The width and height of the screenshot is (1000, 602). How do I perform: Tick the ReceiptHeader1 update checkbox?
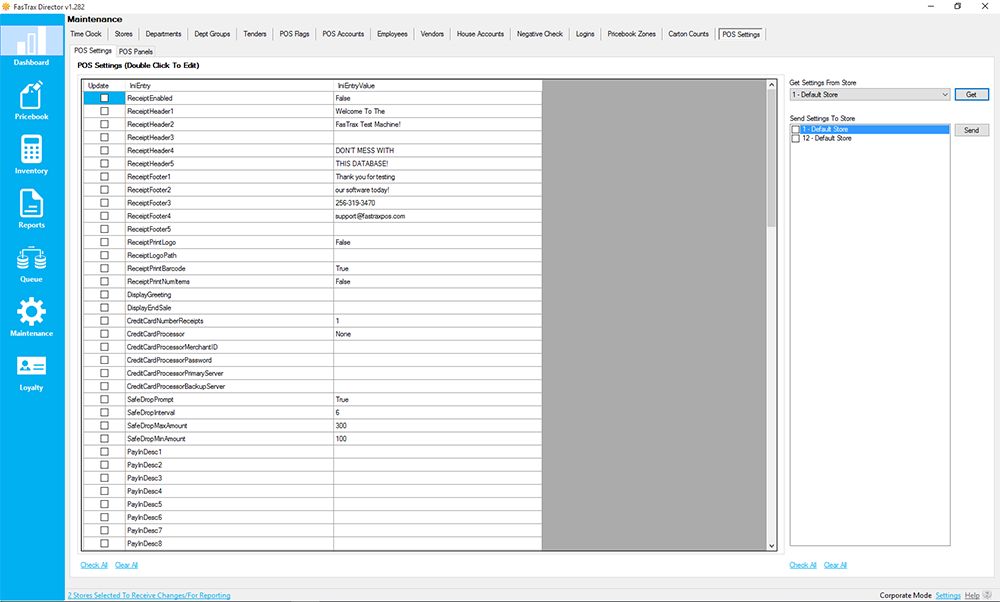tap(105, 111)
